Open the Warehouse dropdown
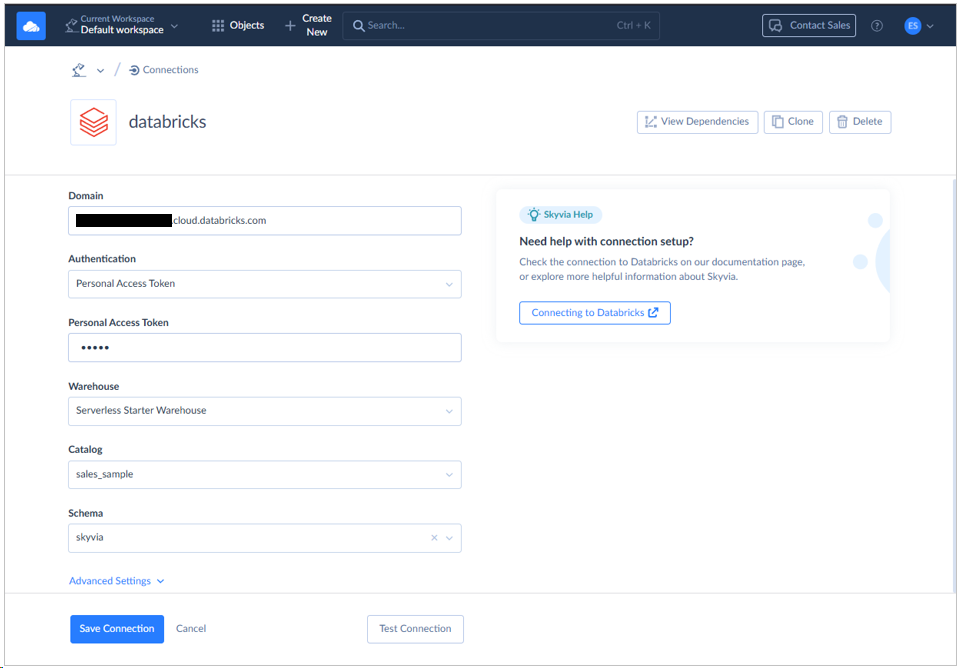957x668 pixels. (265, 411)
